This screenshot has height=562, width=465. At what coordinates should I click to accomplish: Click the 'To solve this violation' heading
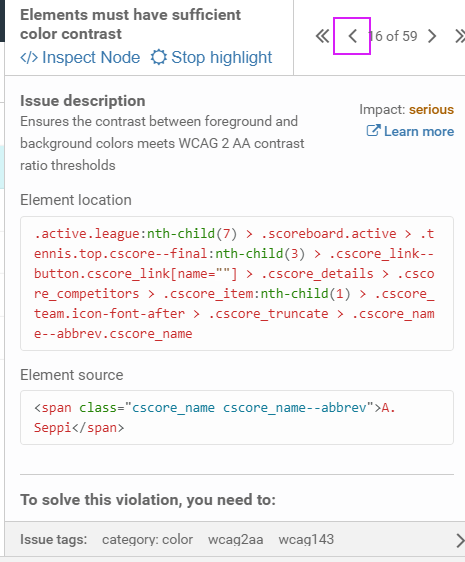pyautogui.click(x=148, y=500)
